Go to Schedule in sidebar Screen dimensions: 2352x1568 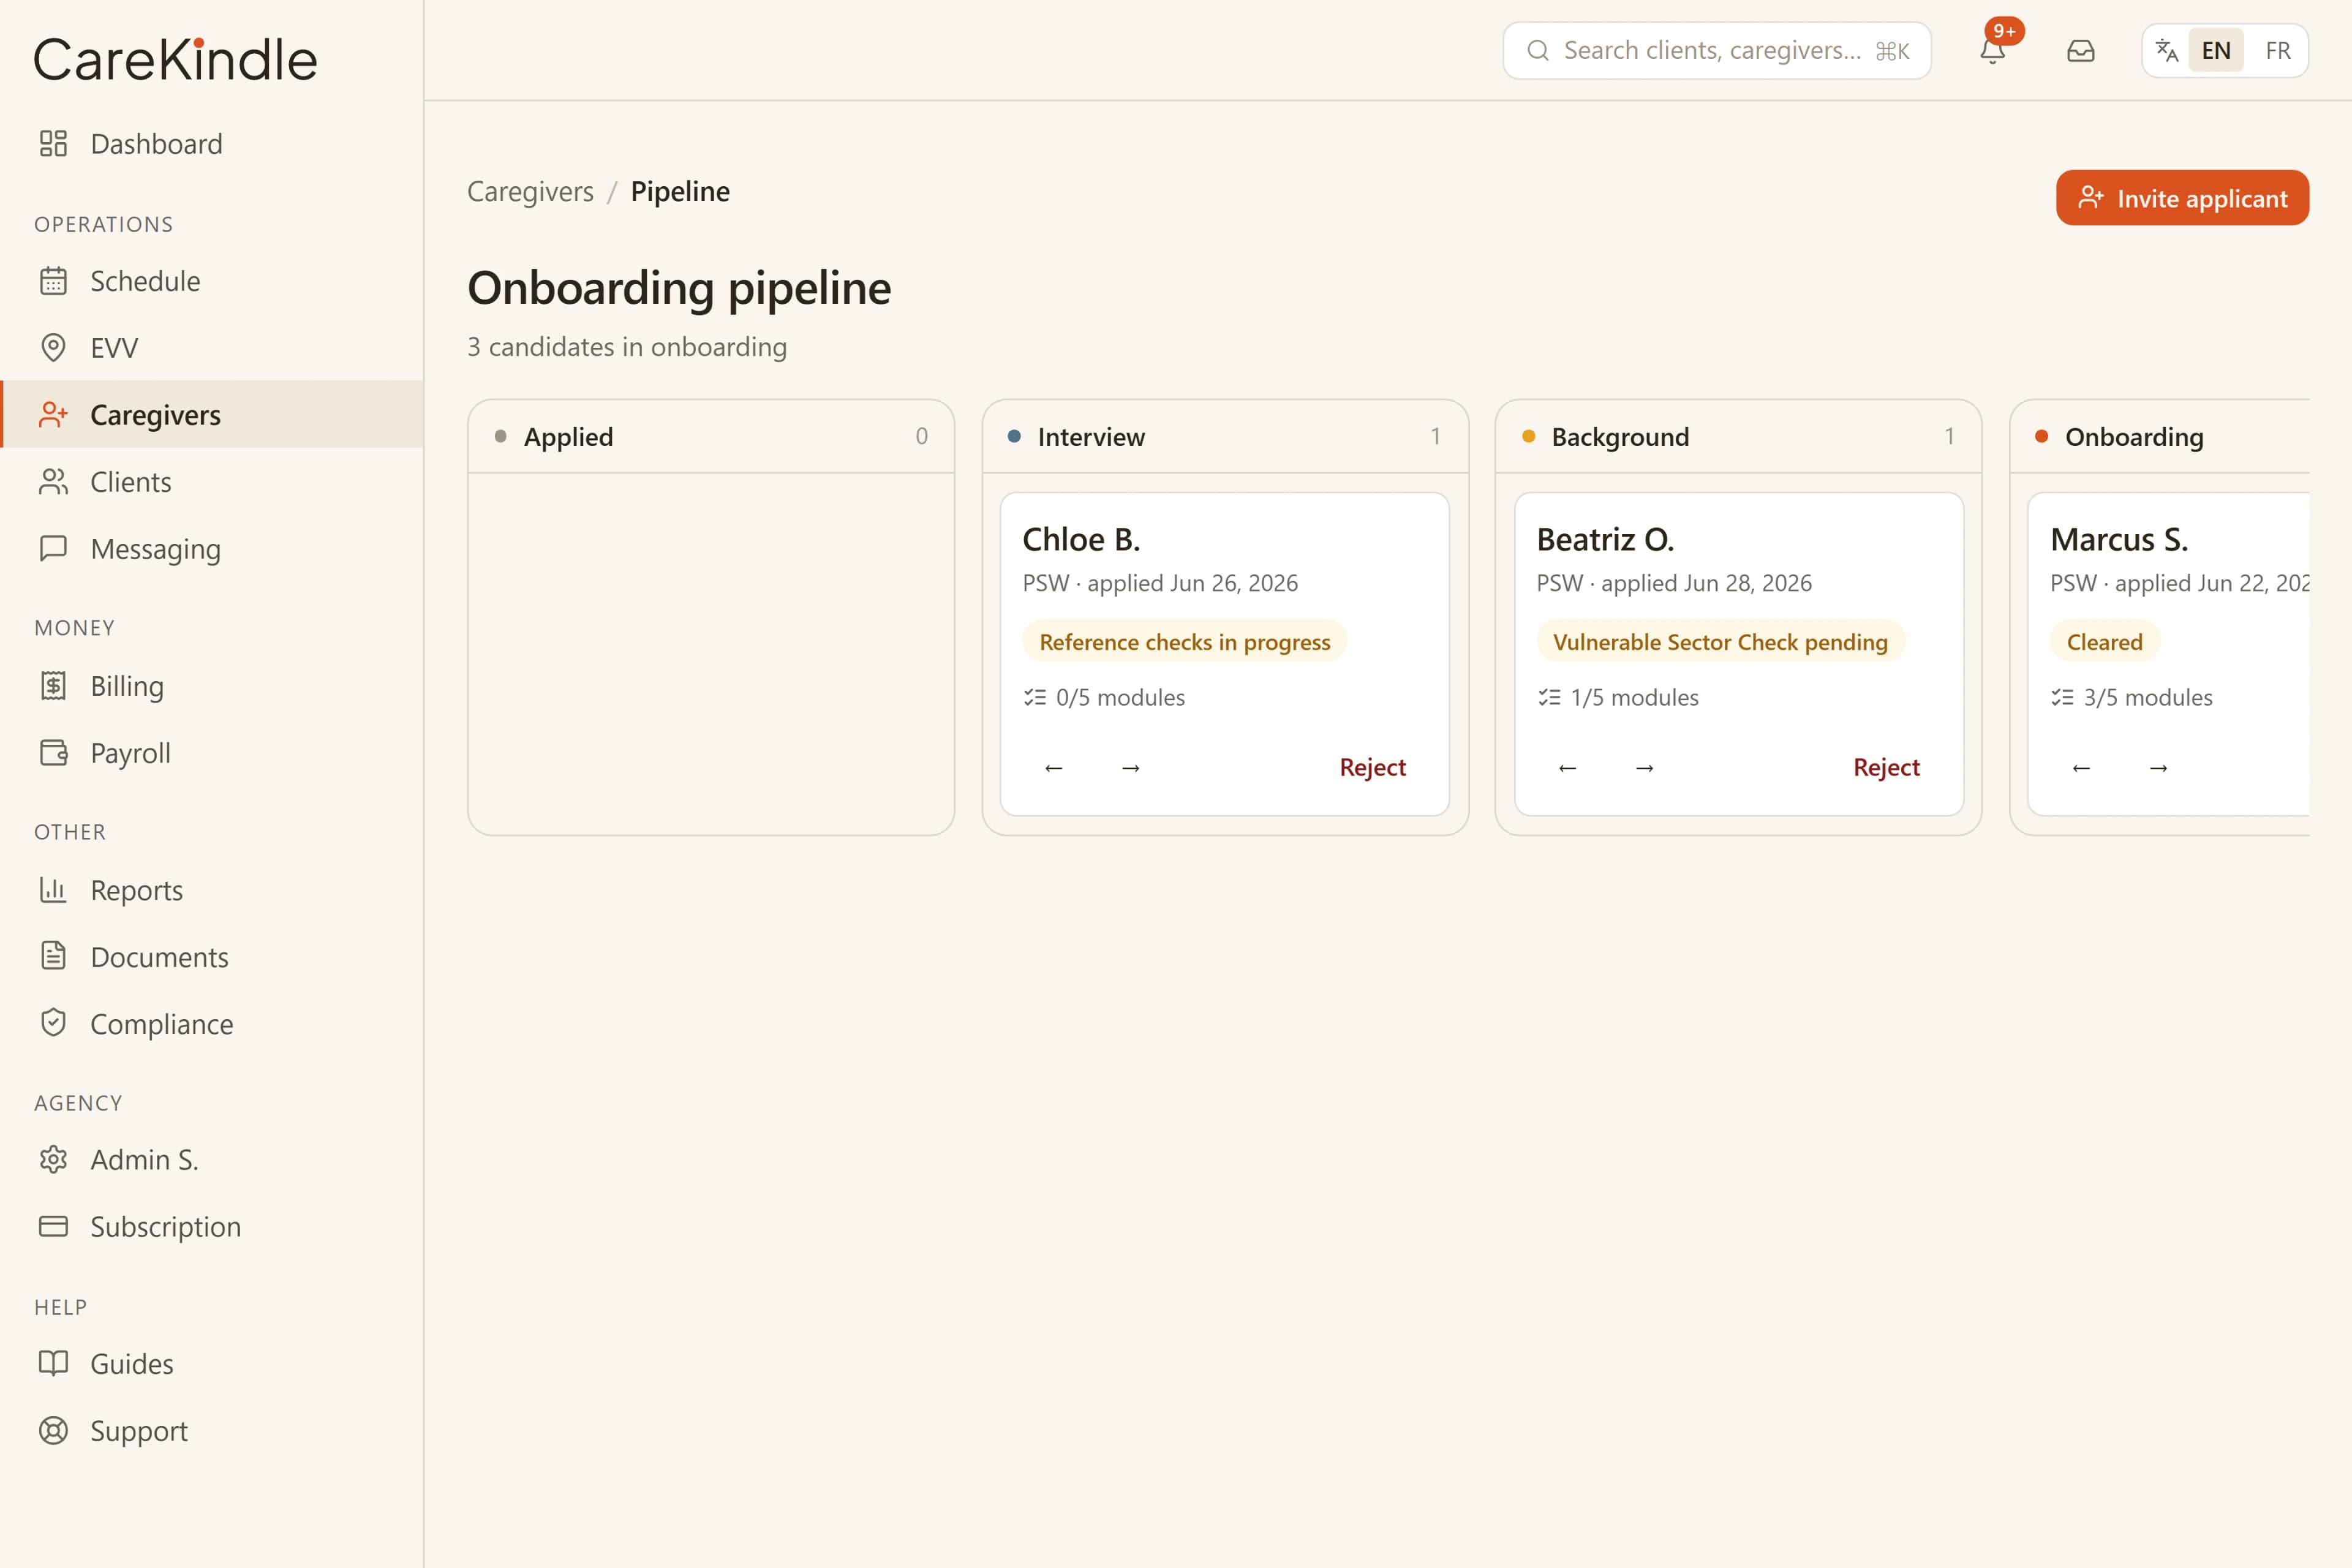[x=212, y=281]
